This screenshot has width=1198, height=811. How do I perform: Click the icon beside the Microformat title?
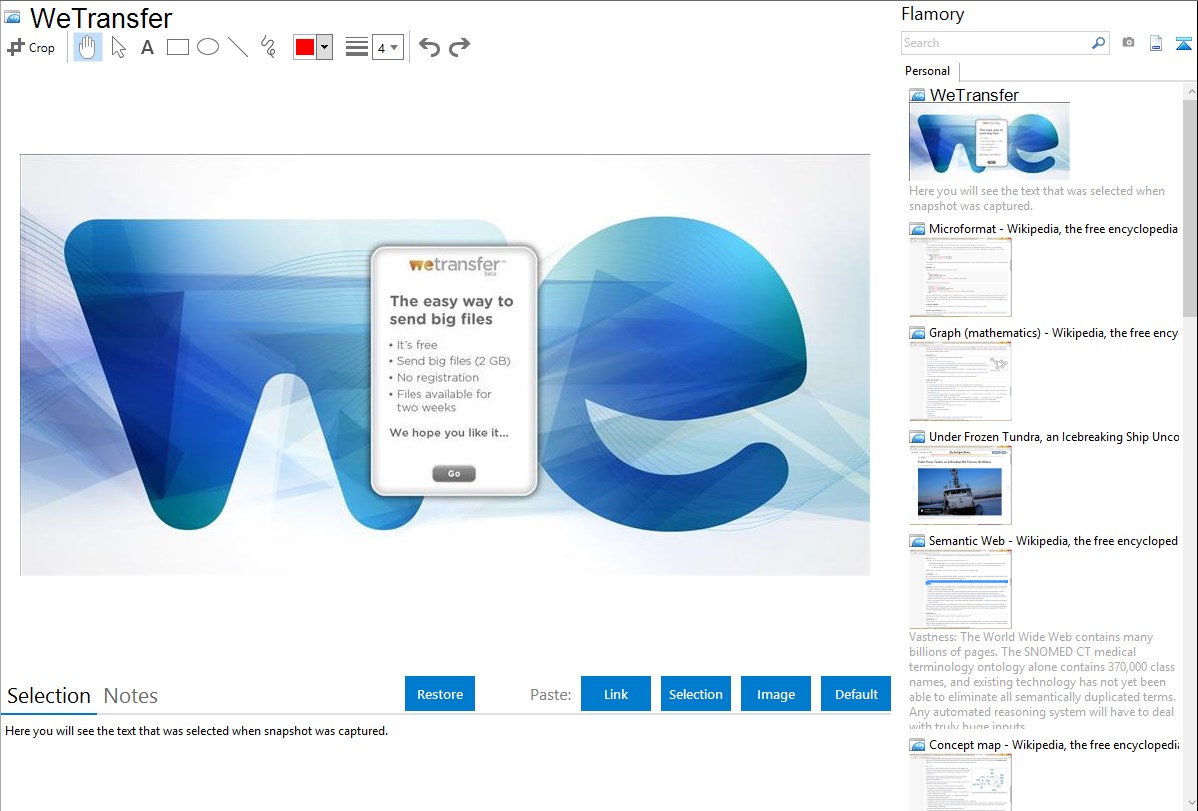[917, 229]
